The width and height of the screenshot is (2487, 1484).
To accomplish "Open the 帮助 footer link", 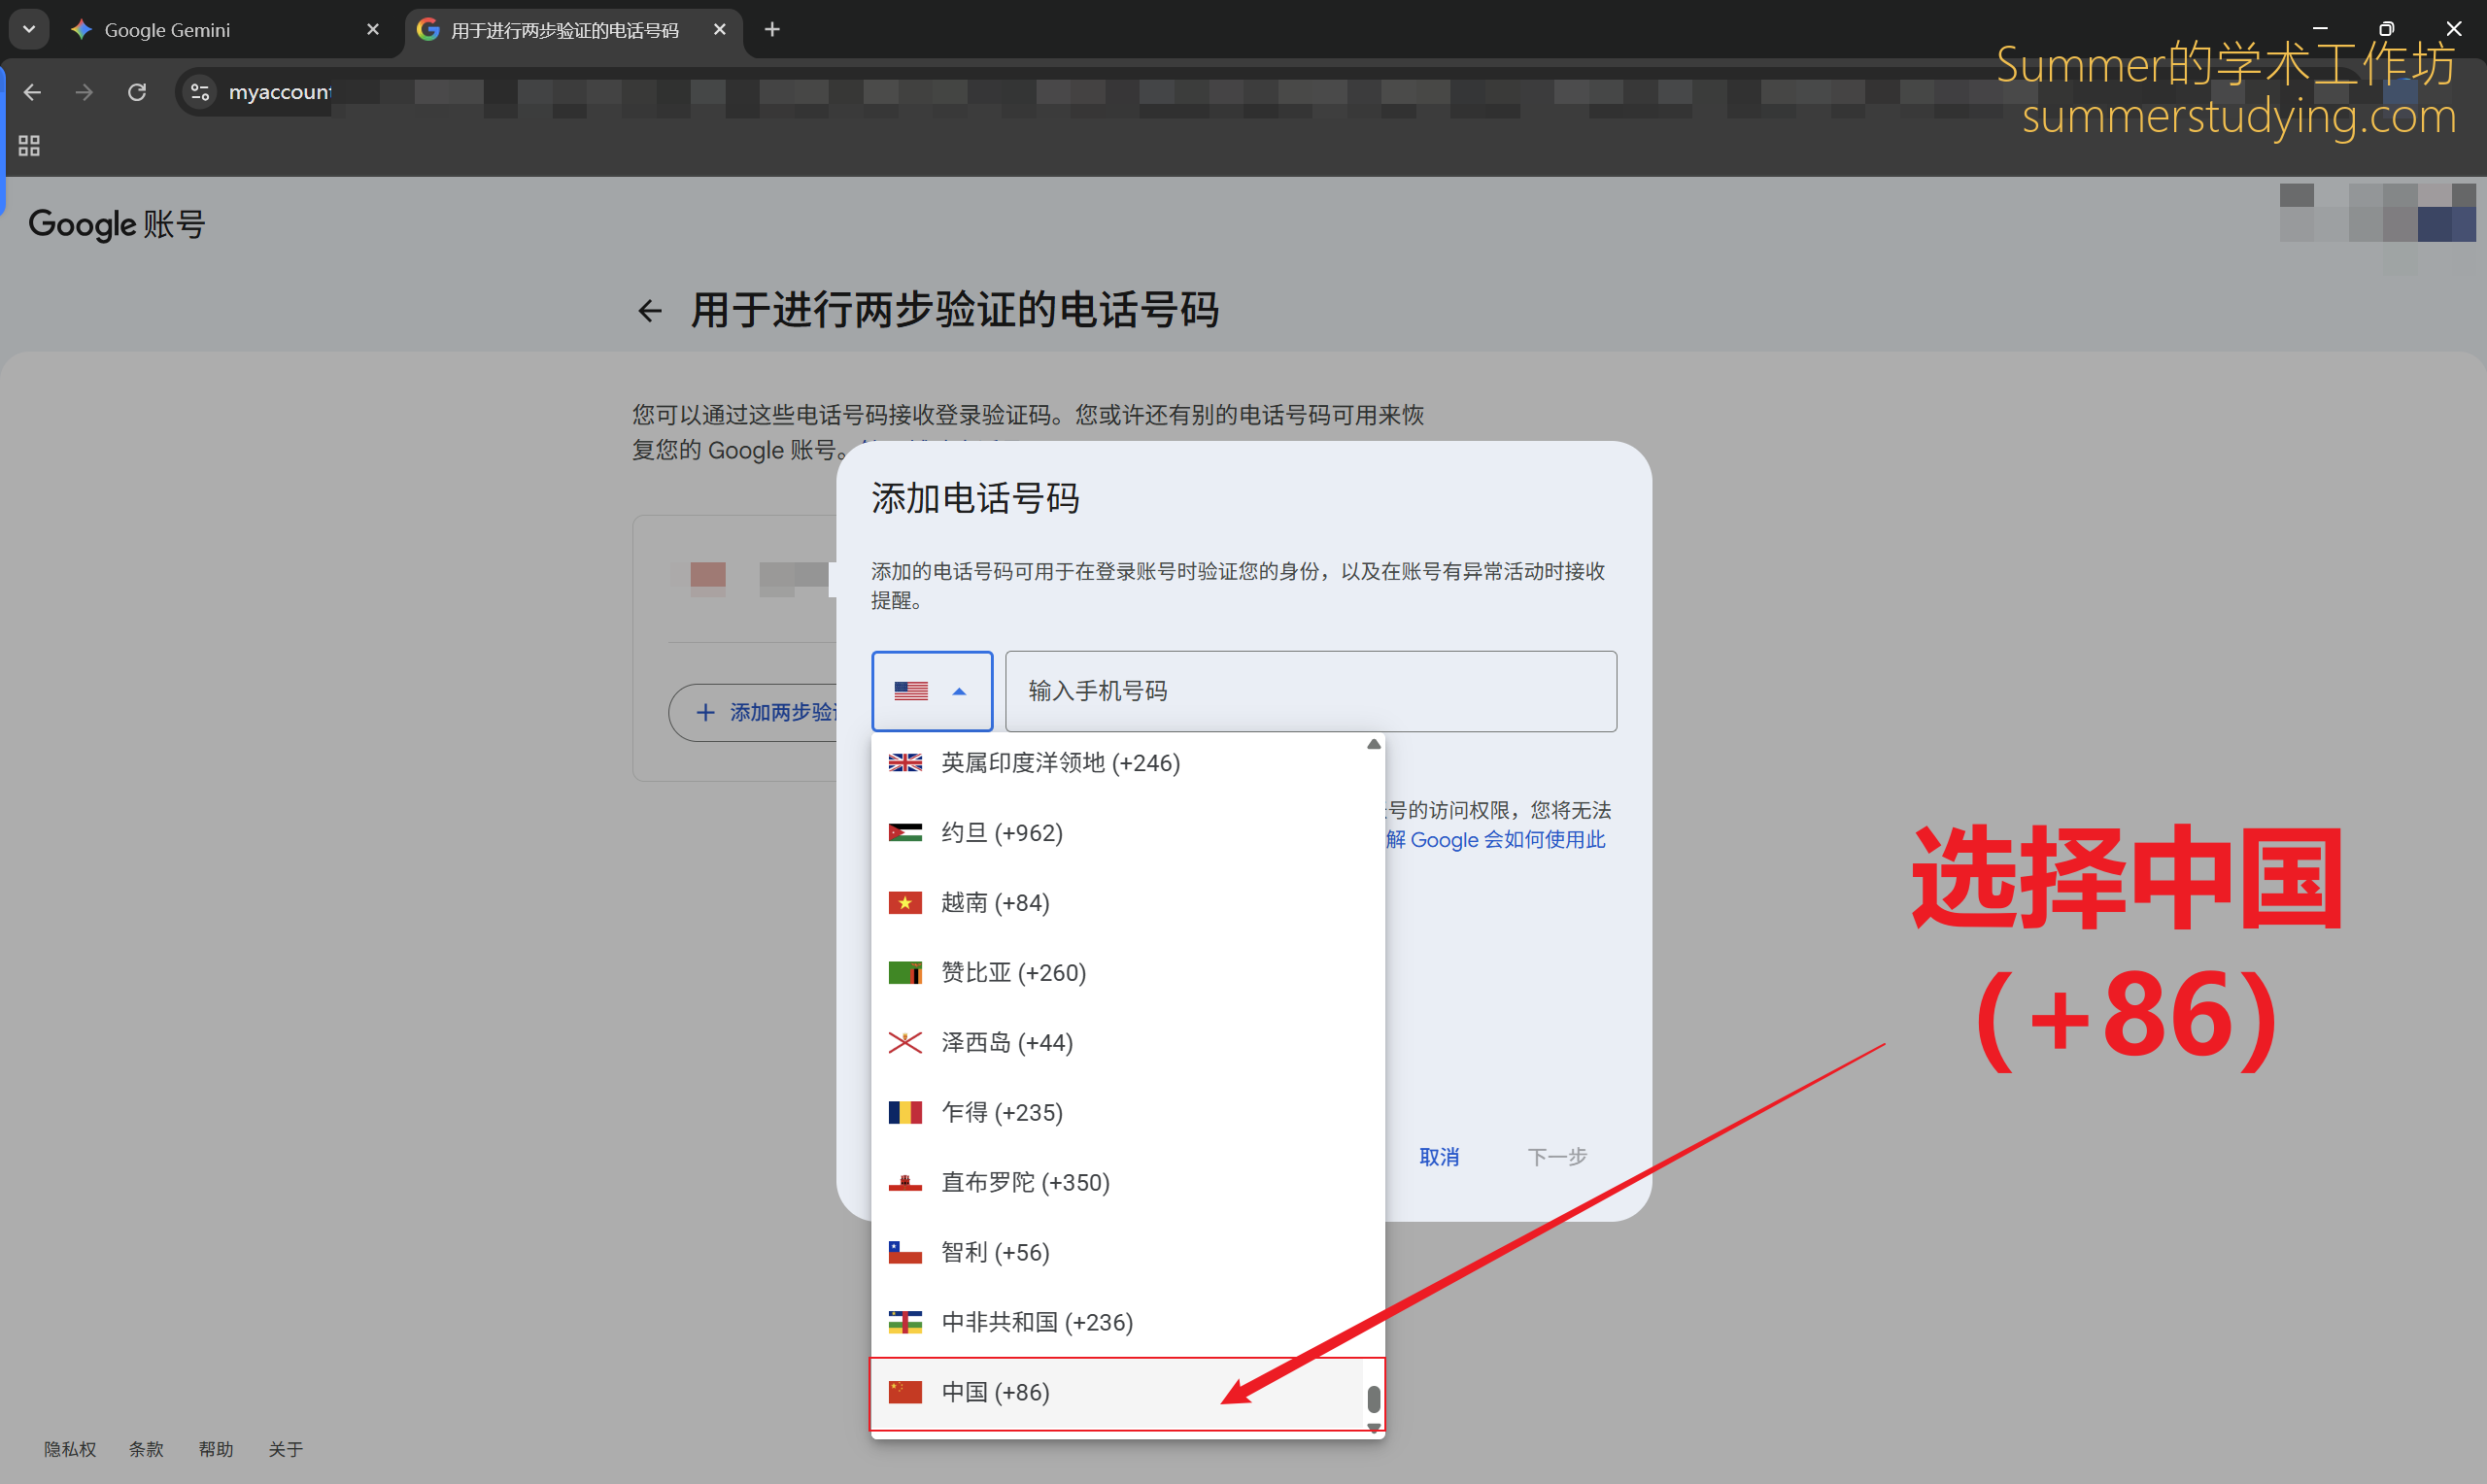I will click(215, 1449).
